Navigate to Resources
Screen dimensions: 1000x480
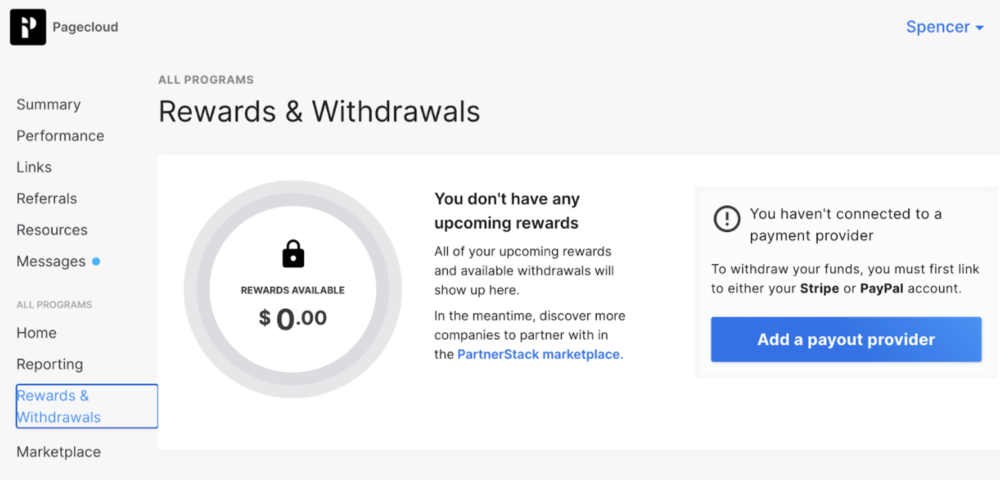pos(52,229)
